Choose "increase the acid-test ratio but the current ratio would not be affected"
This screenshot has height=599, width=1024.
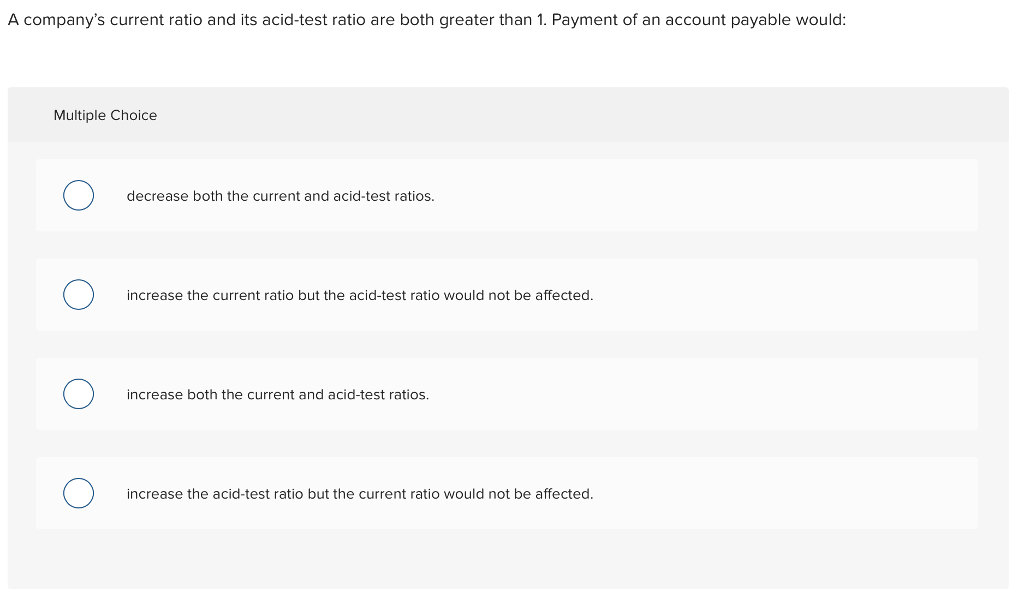coord(359,493)
